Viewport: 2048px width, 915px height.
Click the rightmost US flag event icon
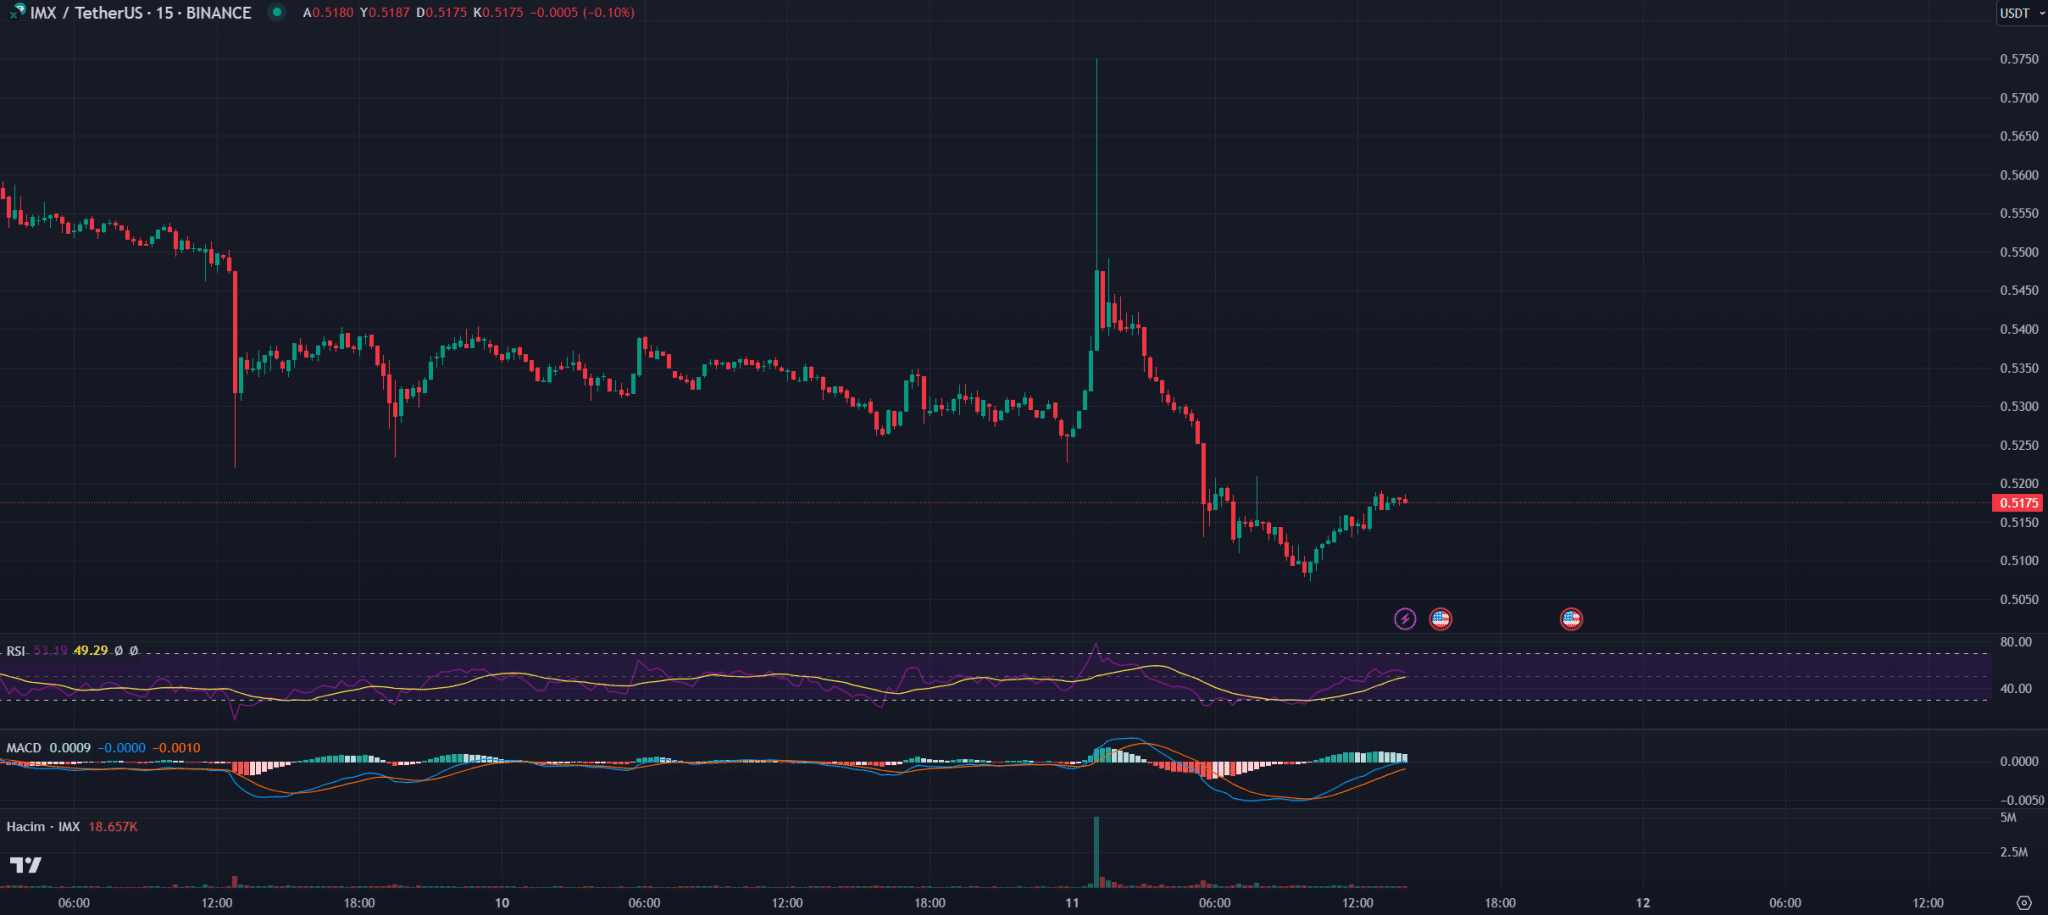tap(1571, 619)
